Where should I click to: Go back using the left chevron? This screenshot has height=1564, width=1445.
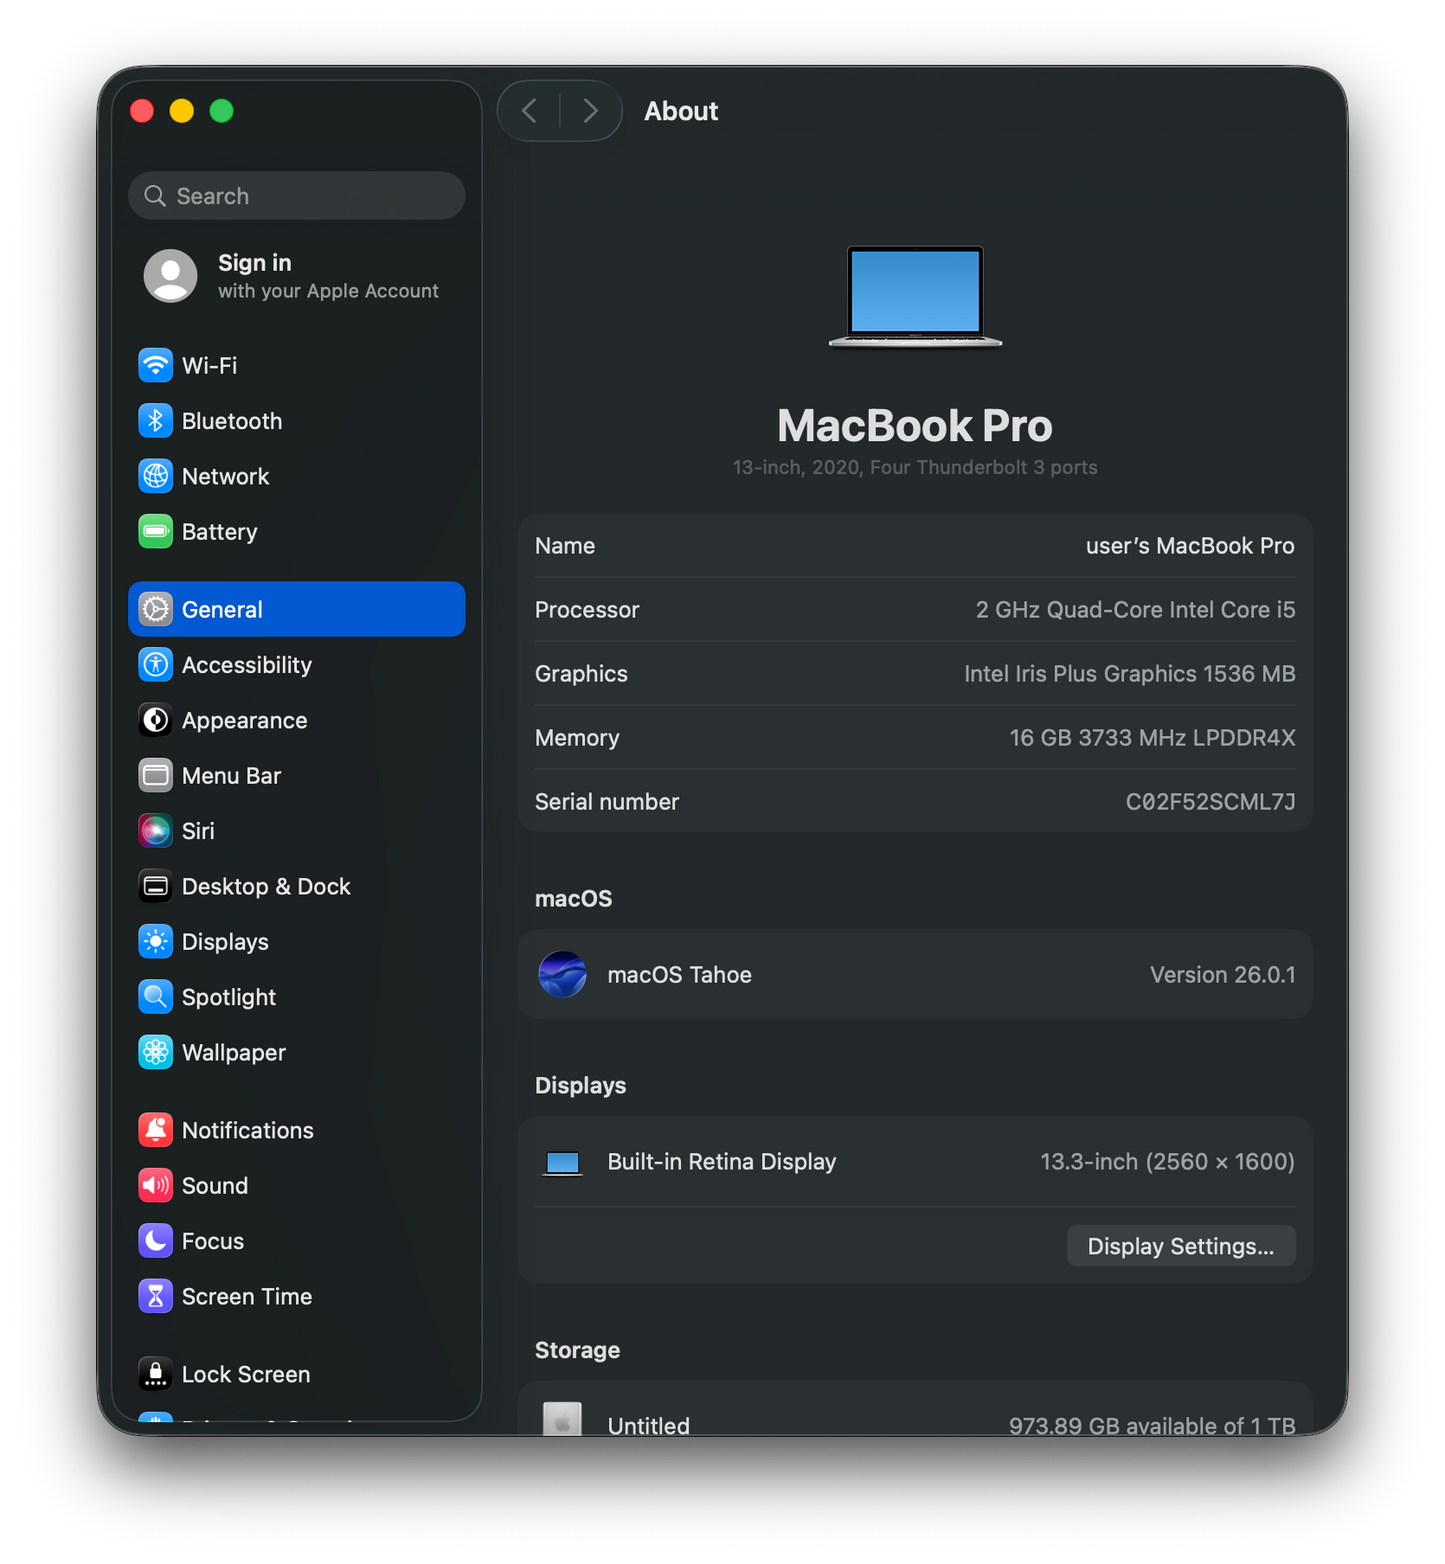(530, 111)
